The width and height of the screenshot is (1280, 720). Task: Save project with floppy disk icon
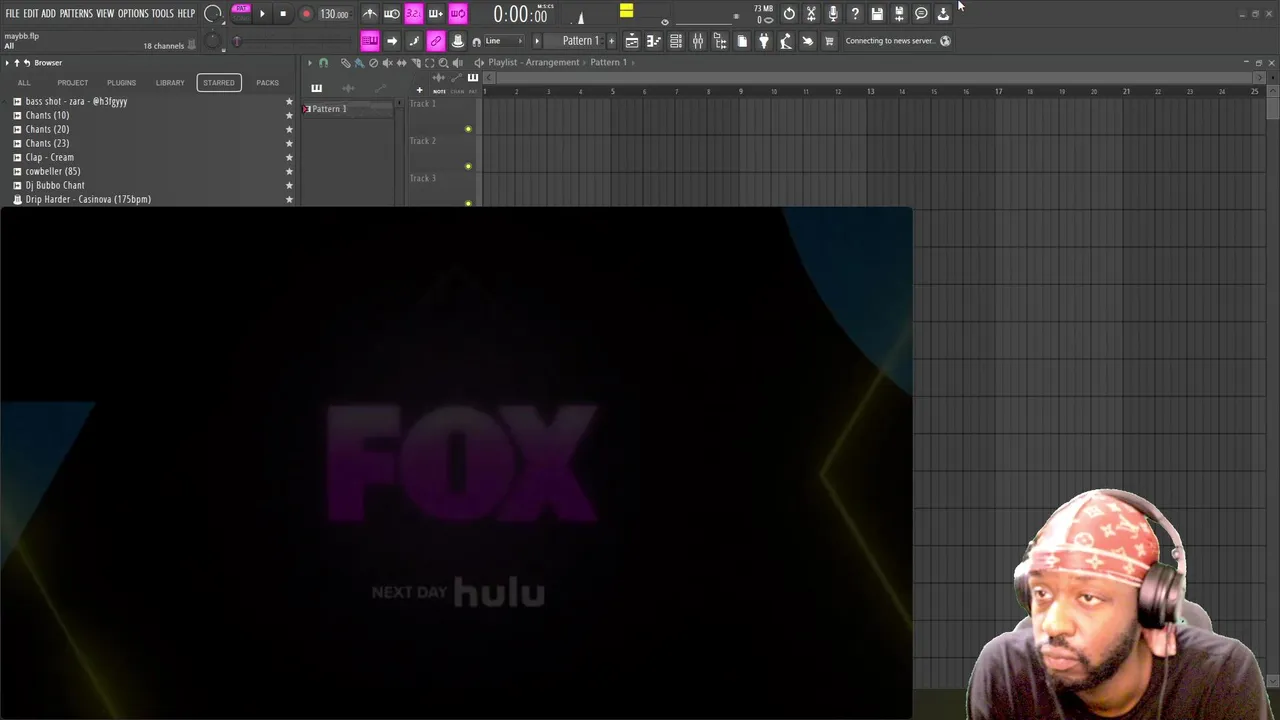pos(877,13)
